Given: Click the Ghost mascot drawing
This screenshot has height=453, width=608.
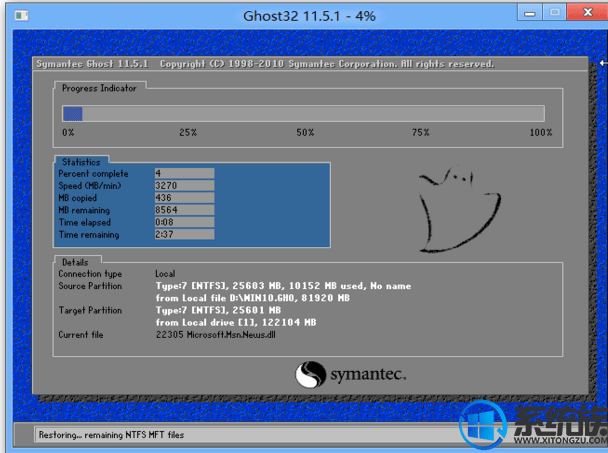Looking at the screenshot, I should pyautogui.click(x=460, y=209).
